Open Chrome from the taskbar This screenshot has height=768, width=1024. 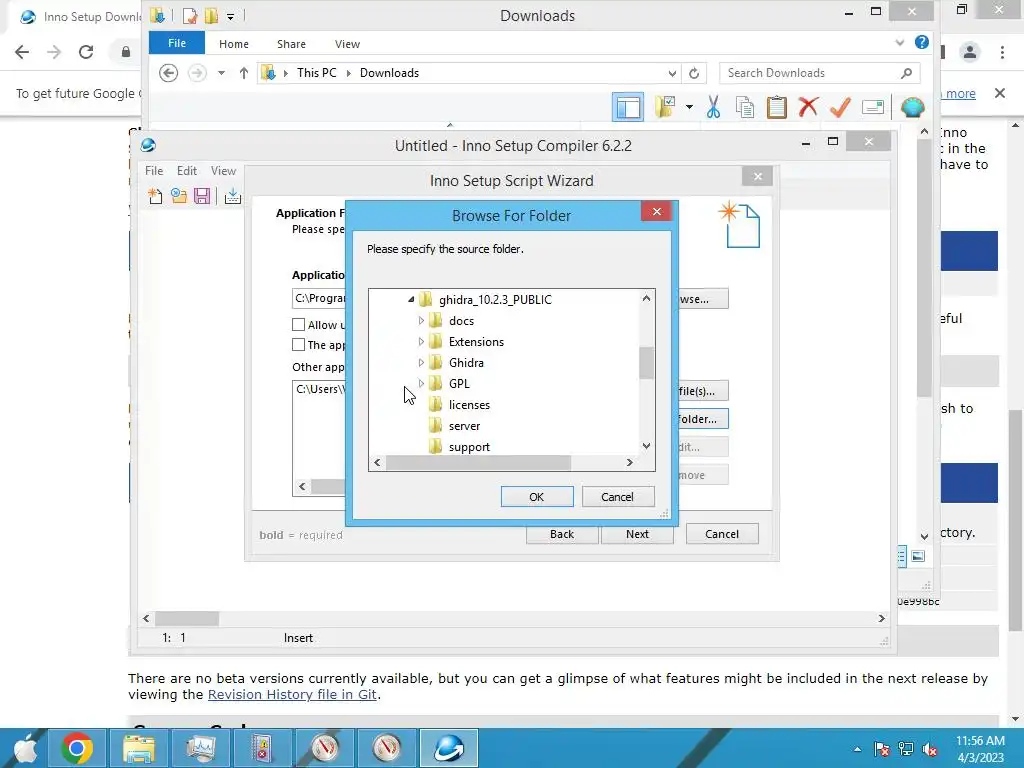click(77, 748)
